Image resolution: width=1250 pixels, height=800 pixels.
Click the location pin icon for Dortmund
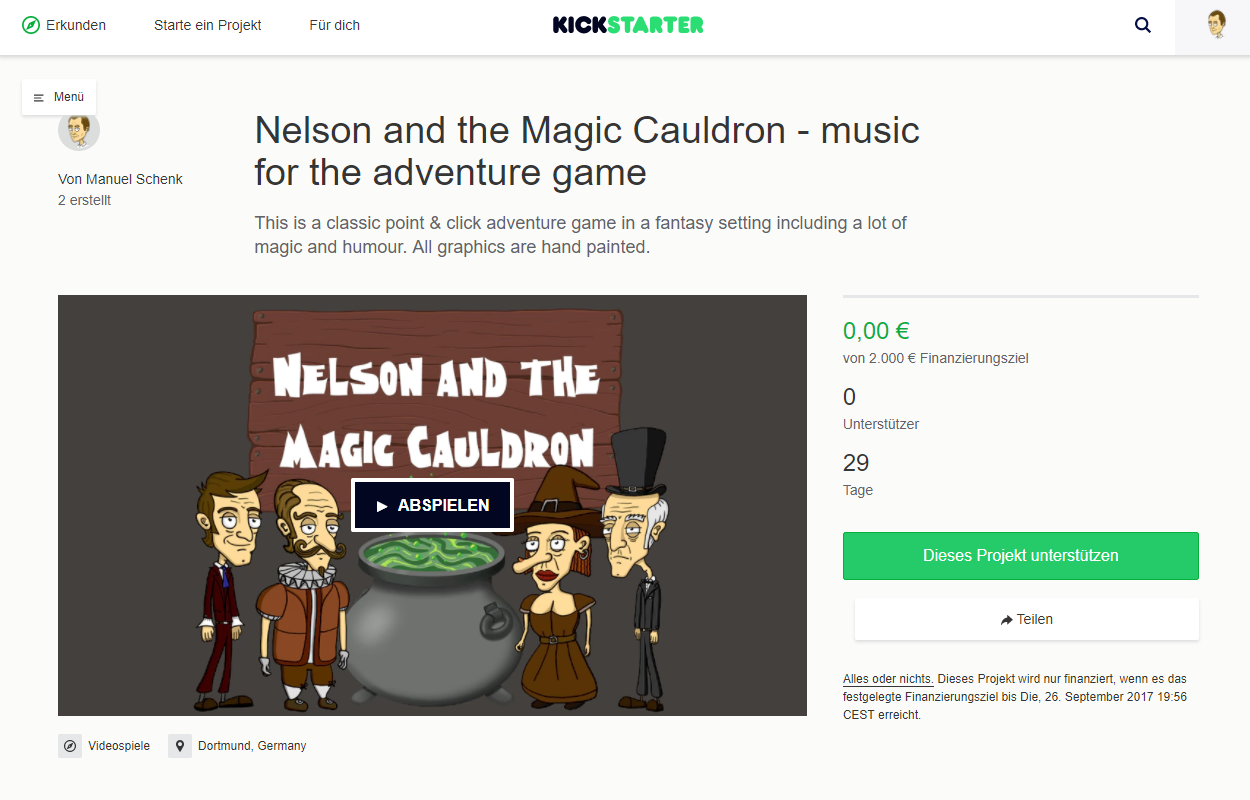coord(180,746)
